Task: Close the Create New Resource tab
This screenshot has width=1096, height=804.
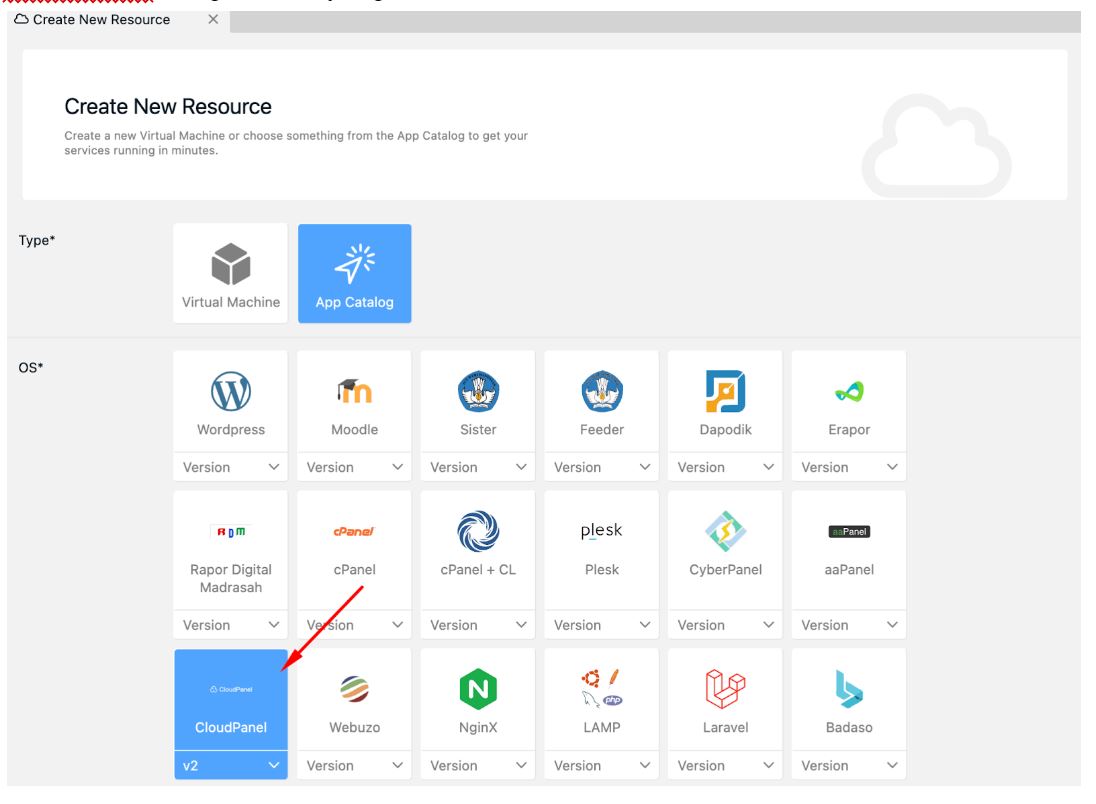Action: click(209, 17)
